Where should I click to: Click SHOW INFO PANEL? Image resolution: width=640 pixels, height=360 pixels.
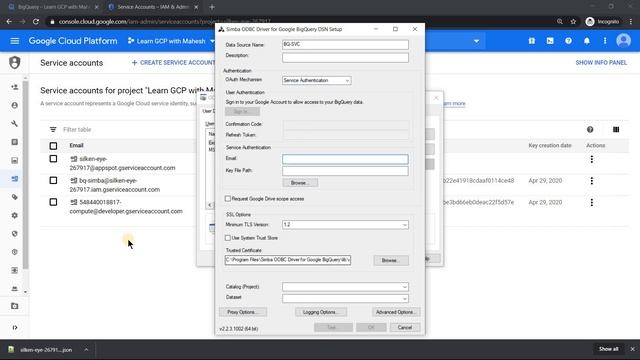click(601, 62)
